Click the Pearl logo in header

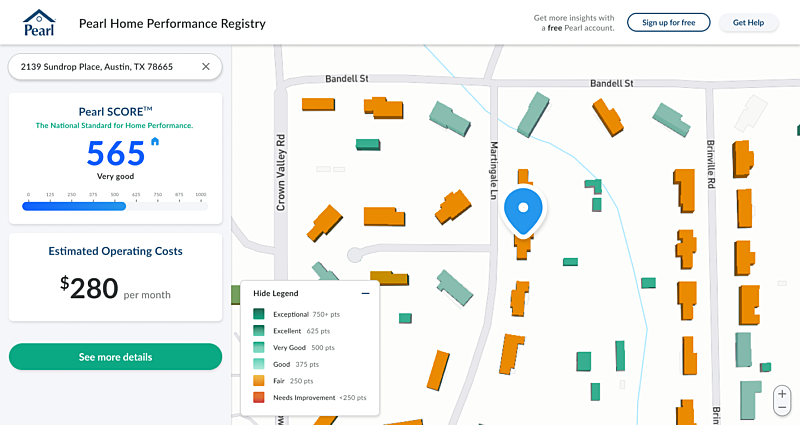click(x=39, y=22)
